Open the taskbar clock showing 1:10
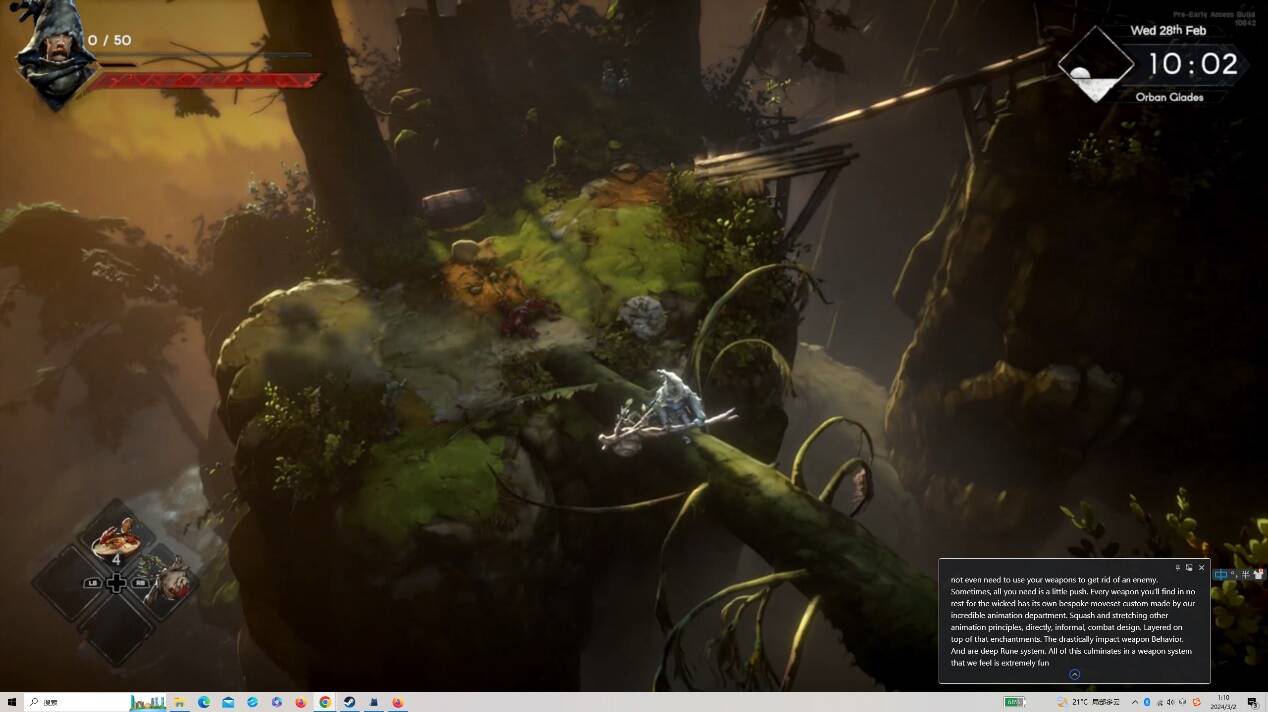This screenshot has width=1268, height=712. tap(1224, 702)
